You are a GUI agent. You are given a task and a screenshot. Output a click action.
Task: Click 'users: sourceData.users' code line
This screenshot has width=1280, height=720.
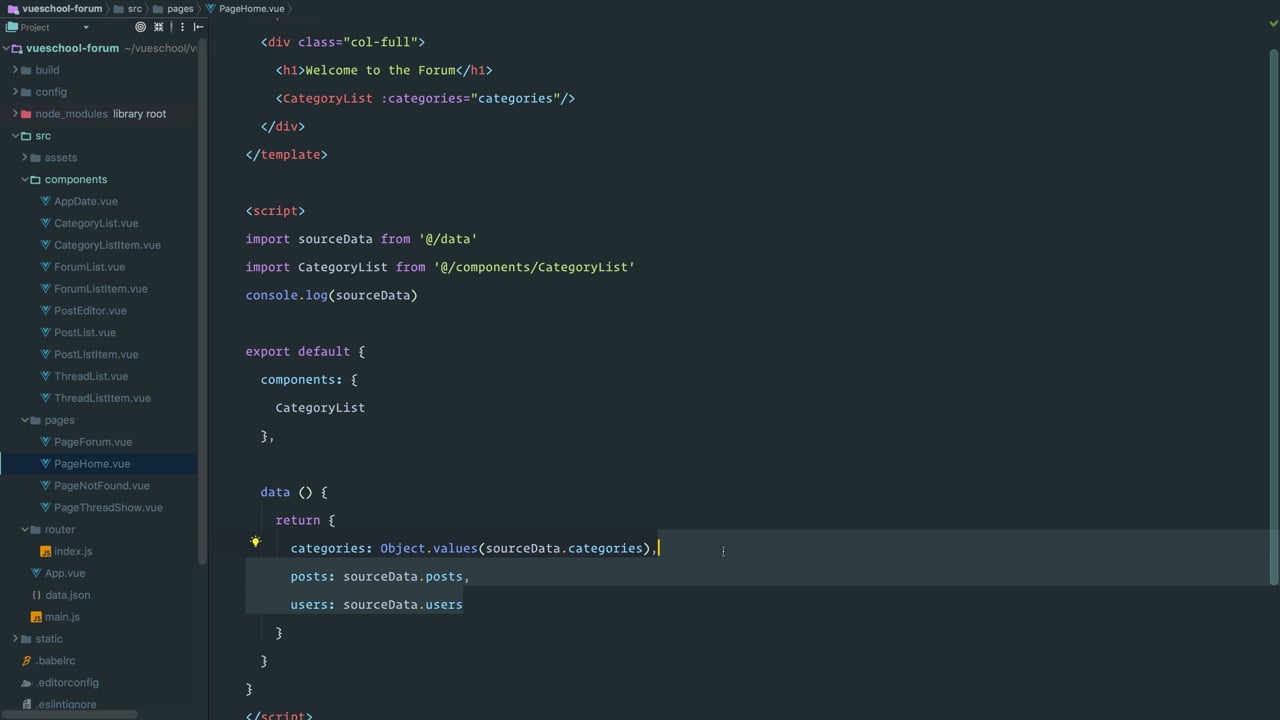[x=376, y=605]
